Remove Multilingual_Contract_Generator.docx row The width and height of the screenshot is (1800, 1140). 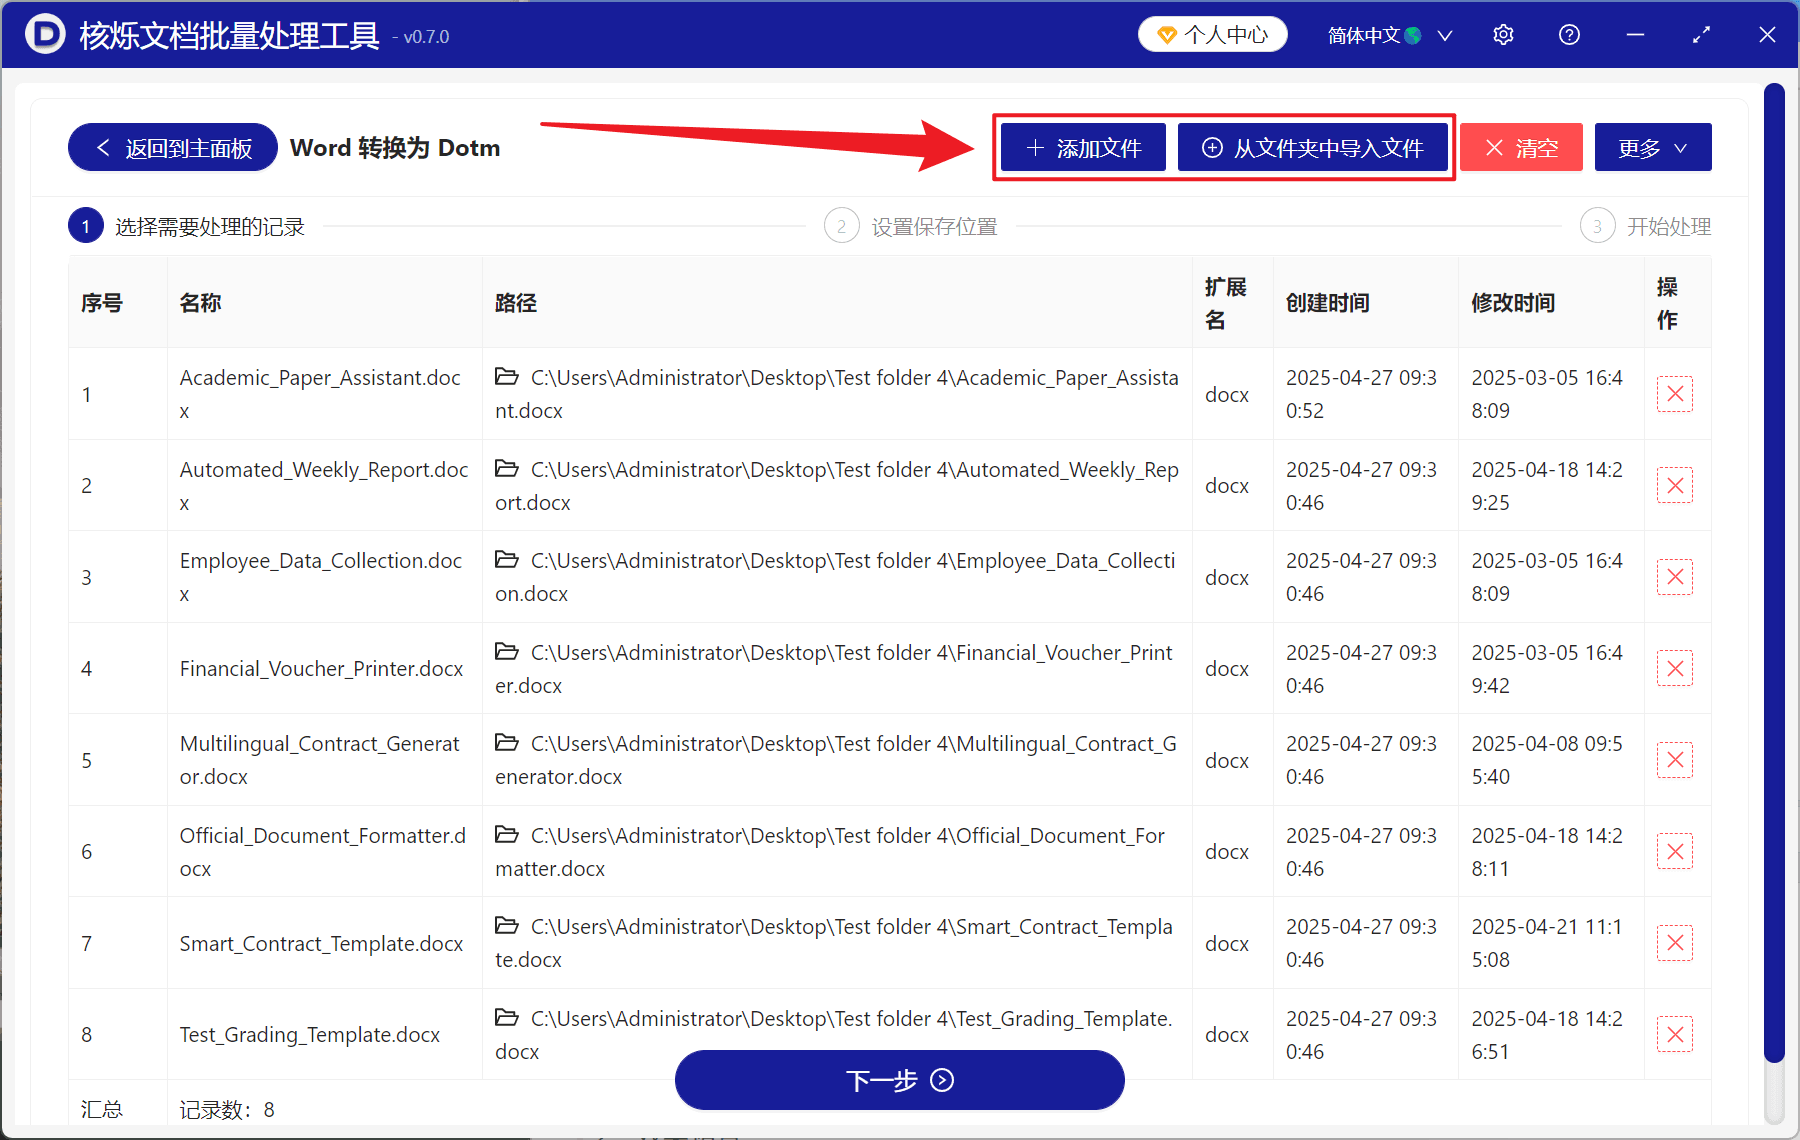click(1675, 760)
